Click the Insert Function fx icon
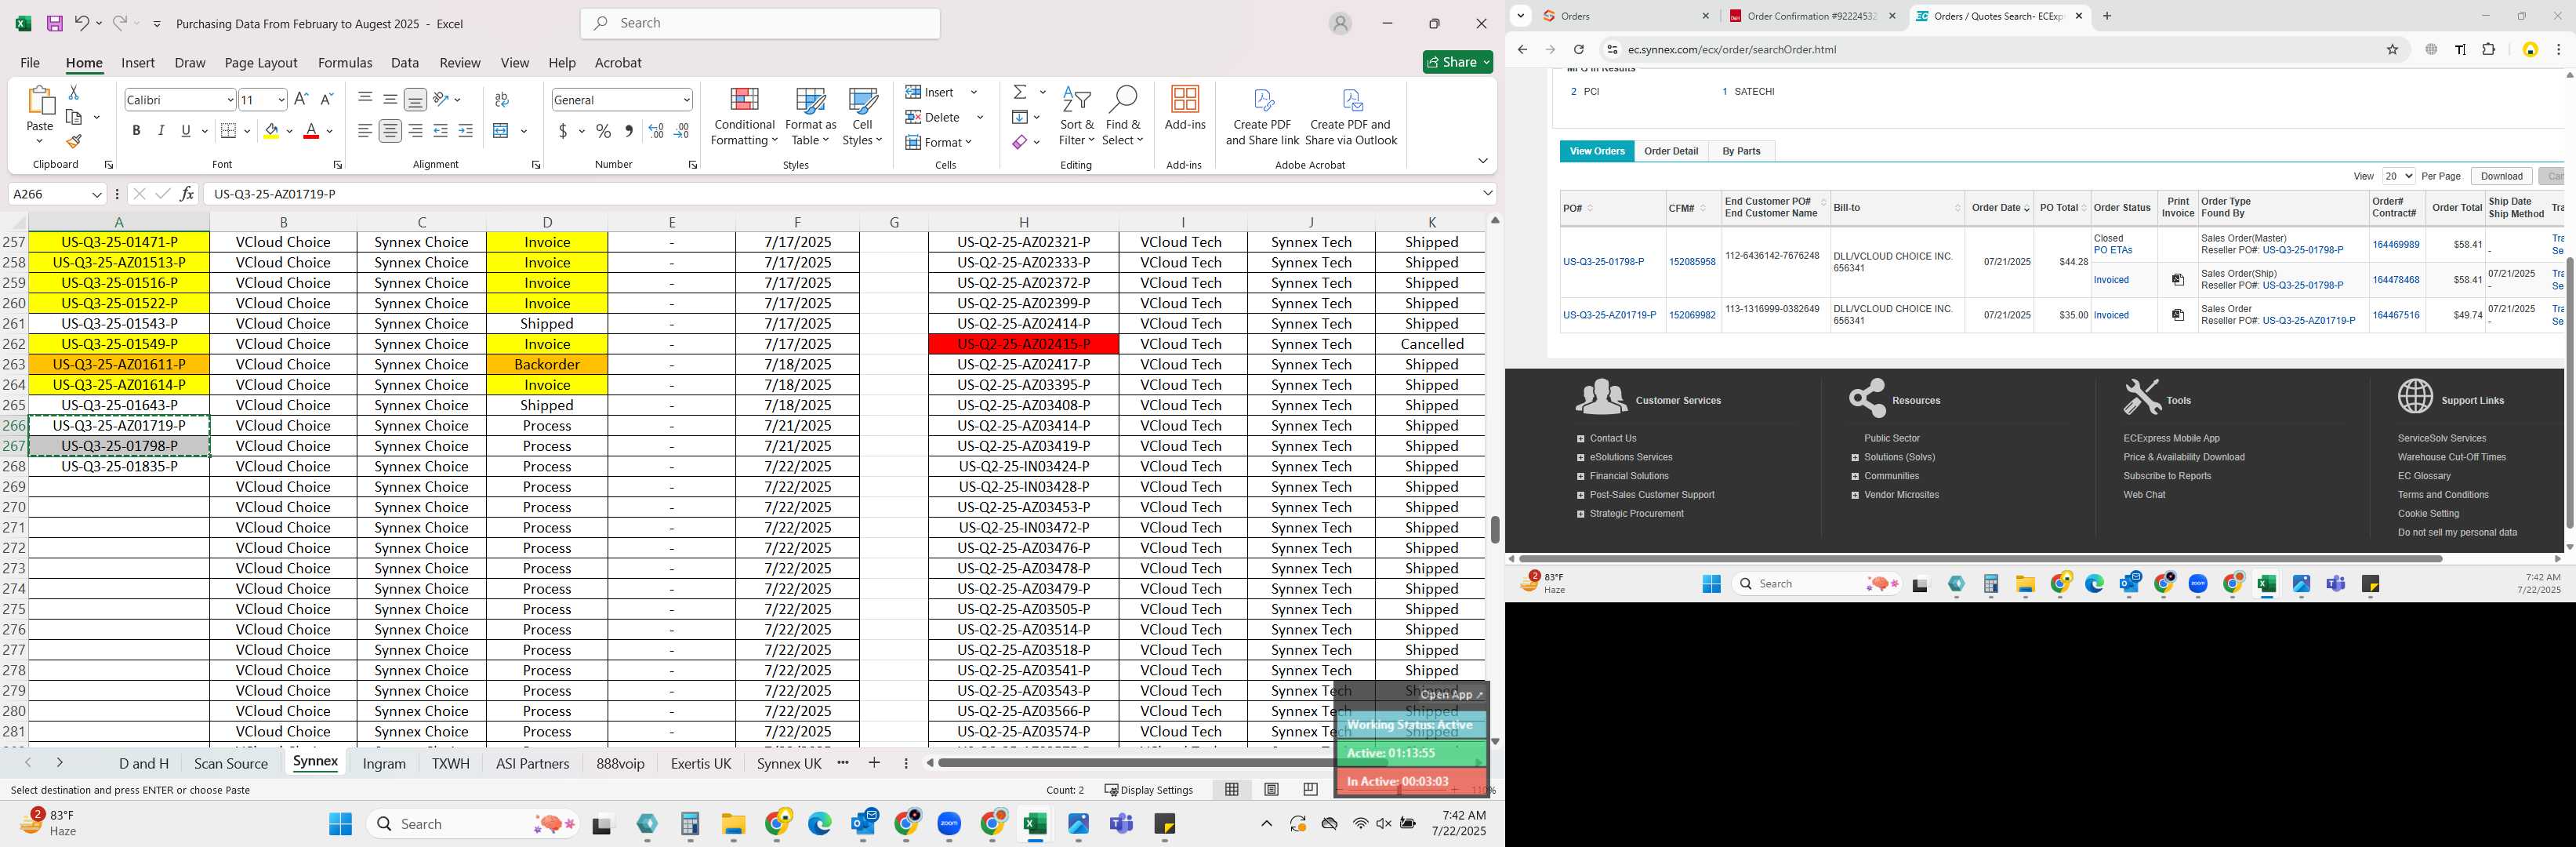The image size is (2576, 847). pyautogui.click(x=187, y=194)
